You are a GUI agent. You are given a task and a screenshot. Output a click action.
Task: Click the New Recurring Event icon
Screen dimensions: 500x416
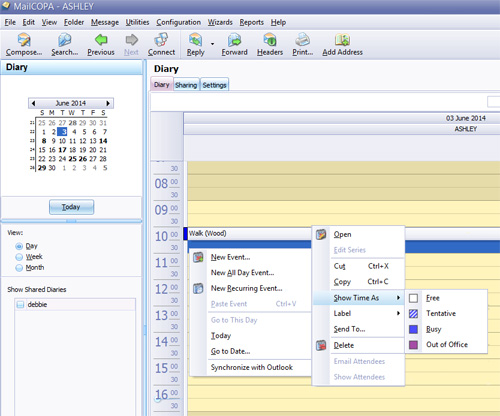tap(198, 288)
